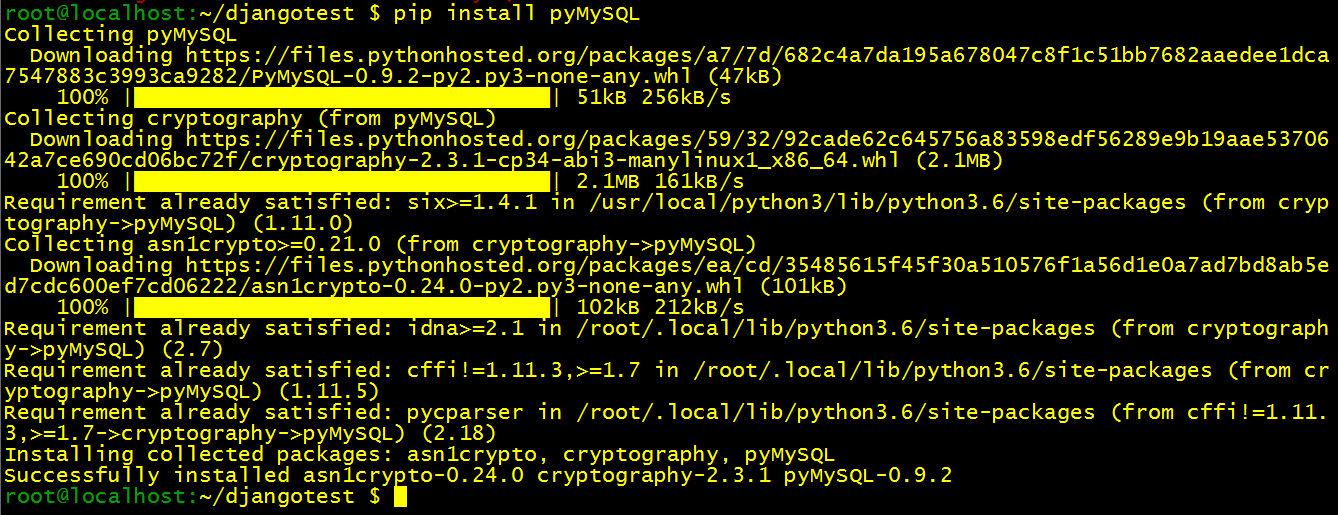
Task: Click the yellow cursor block at the final prompt
Action: pyautogui.click(x=400, y=497)
